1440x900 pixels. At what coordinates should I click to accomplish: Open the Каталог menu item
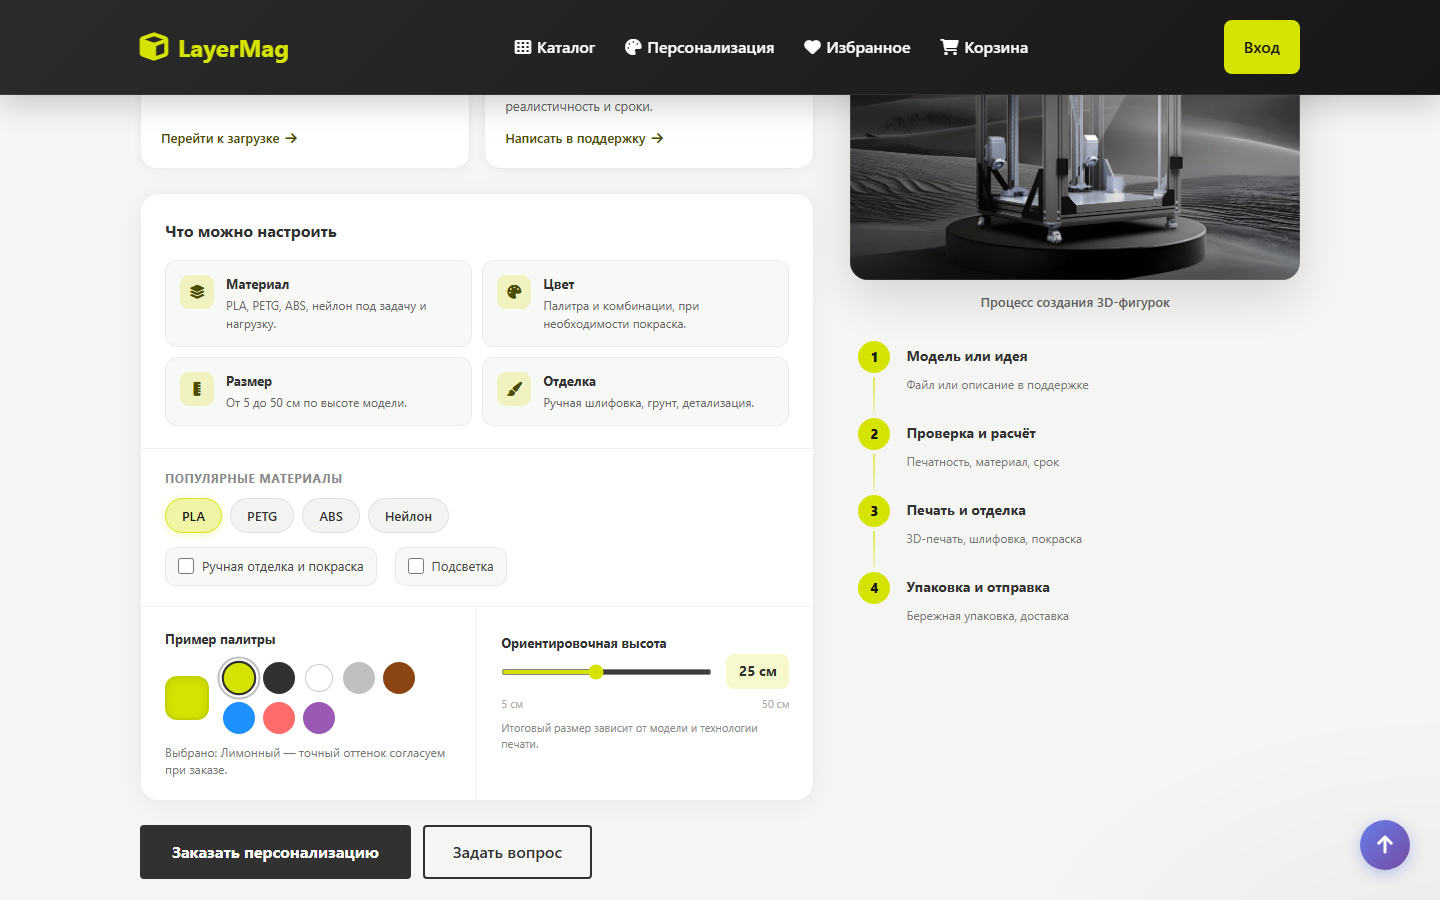pos(555,47)
